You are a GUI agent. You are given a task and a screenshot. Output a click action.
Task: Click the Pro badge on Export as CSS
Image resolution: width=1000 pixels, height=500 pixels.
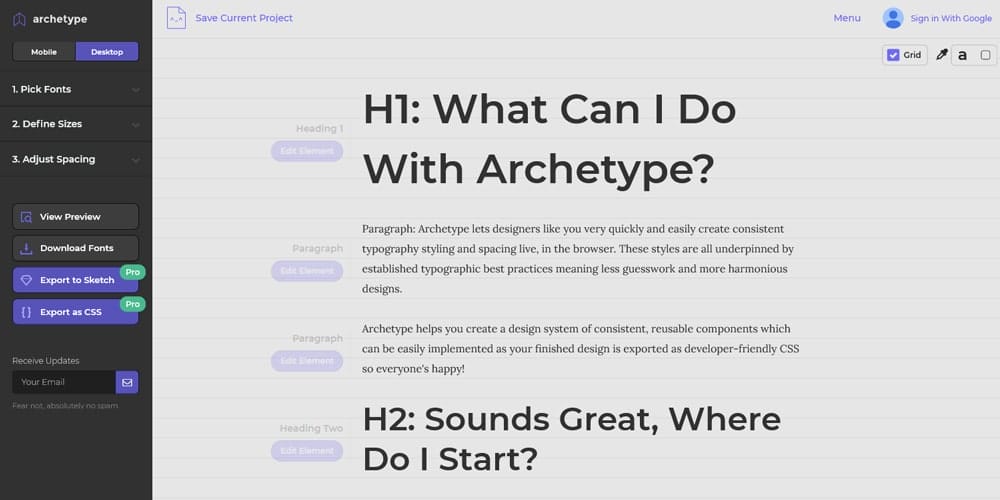pyautogui.click(x=132, y=304)
